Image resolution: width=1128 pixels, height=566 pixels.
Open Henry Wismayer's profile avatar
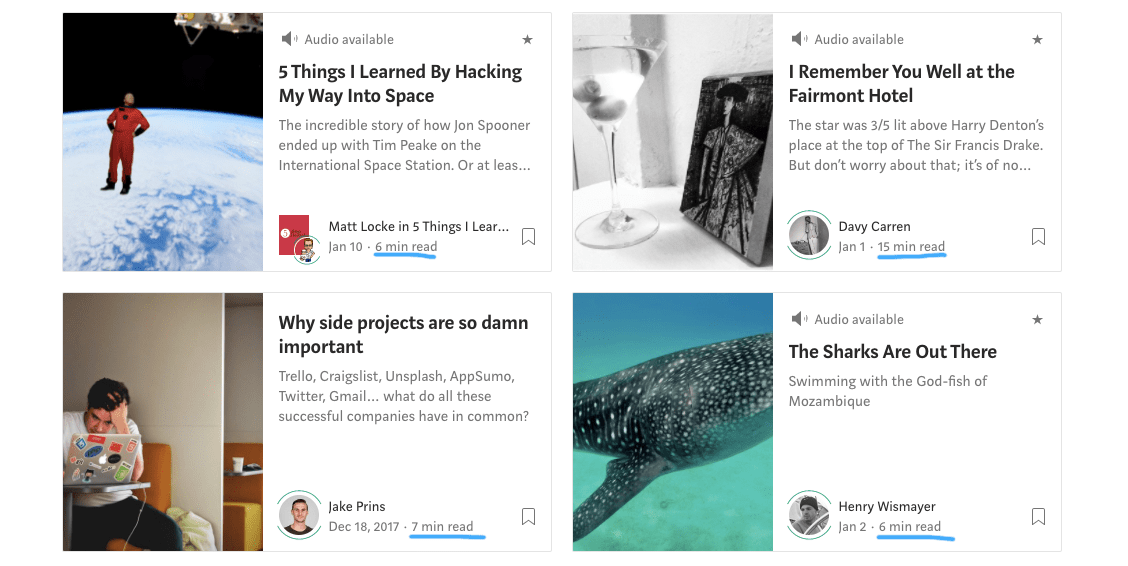click(x=809, y=515)
